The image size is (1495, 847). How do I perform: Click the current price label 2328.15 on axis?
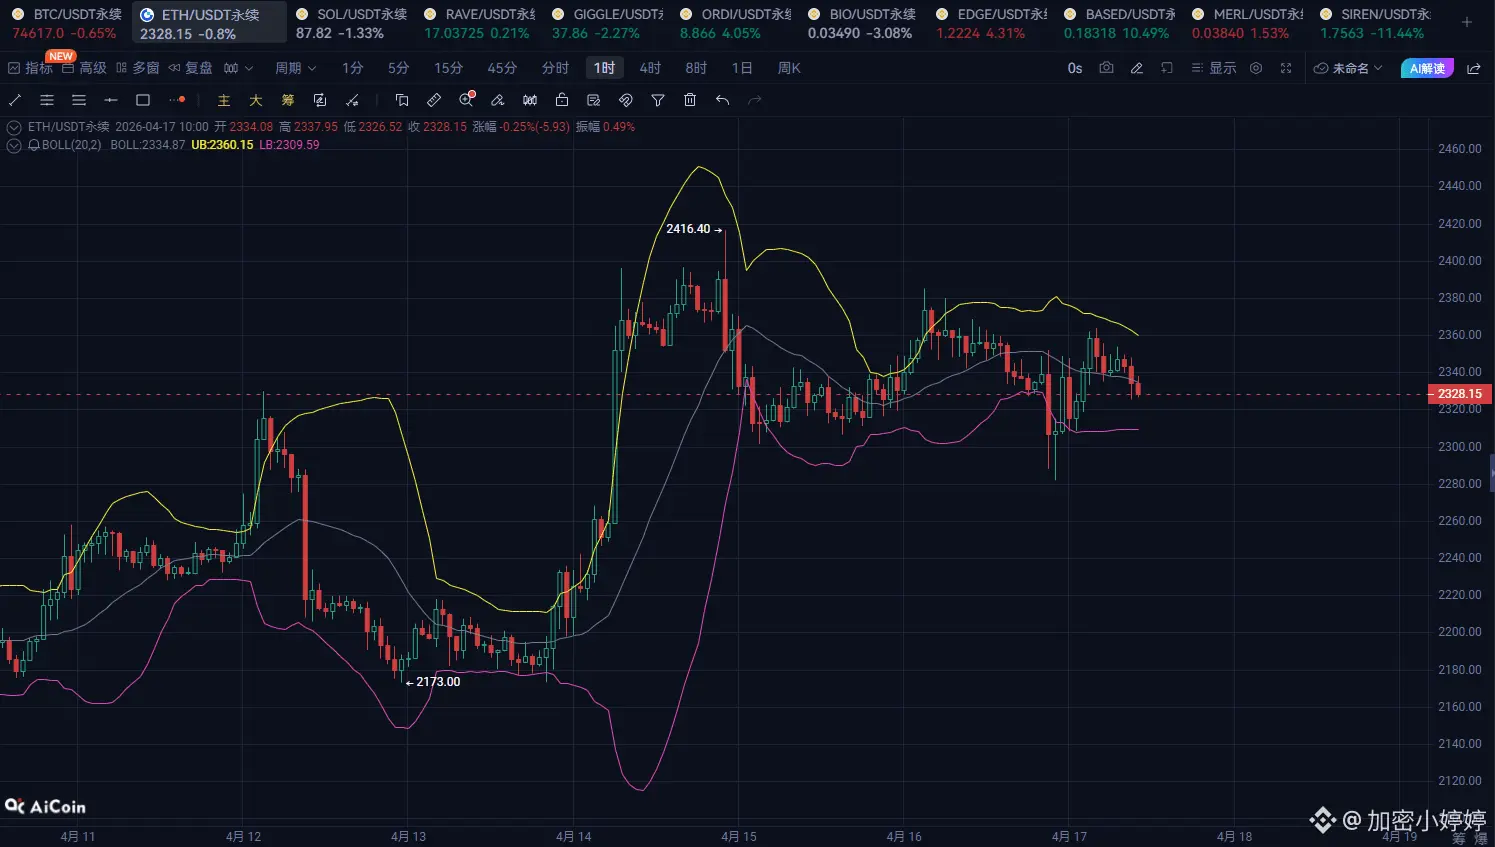coord(1460,394)
